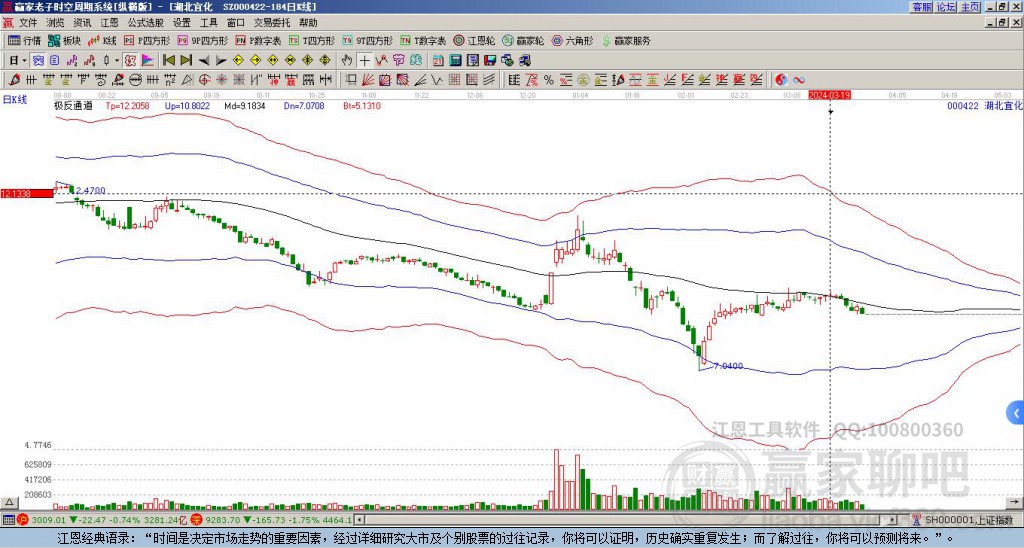Click the black left arrow icon

pos(204,61)
